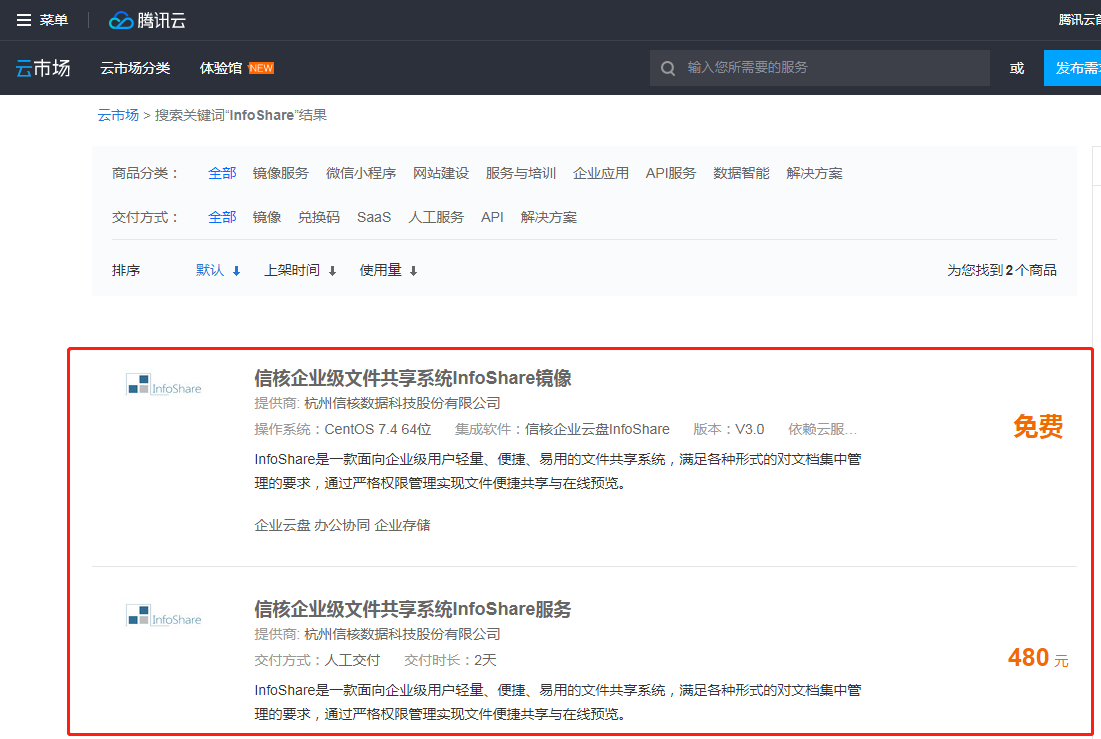Open 体验馆 menu item
The height and width of the screenshot is (739, 1101).
point(220,68)
